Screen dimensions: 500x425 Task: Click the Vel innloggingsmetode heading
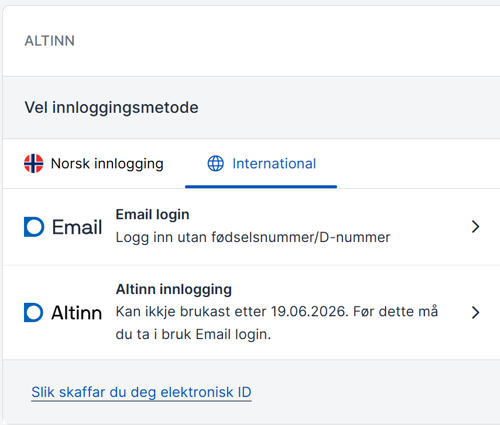point(112,108)
